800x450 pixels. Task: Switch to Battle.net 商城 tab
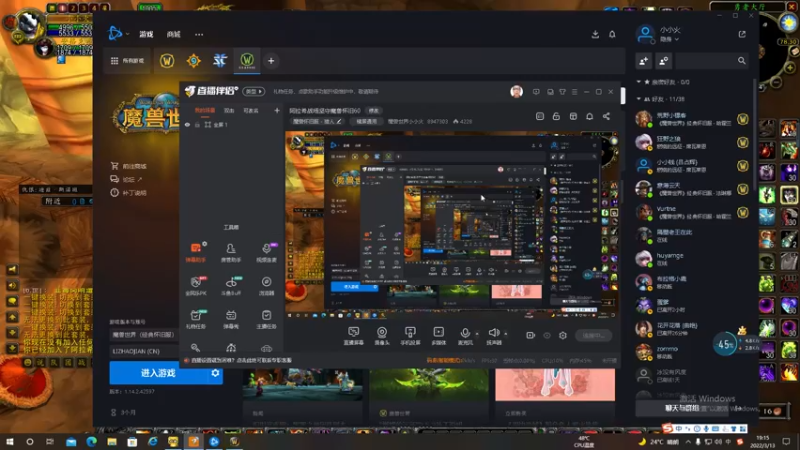click(x=173, y=34)
